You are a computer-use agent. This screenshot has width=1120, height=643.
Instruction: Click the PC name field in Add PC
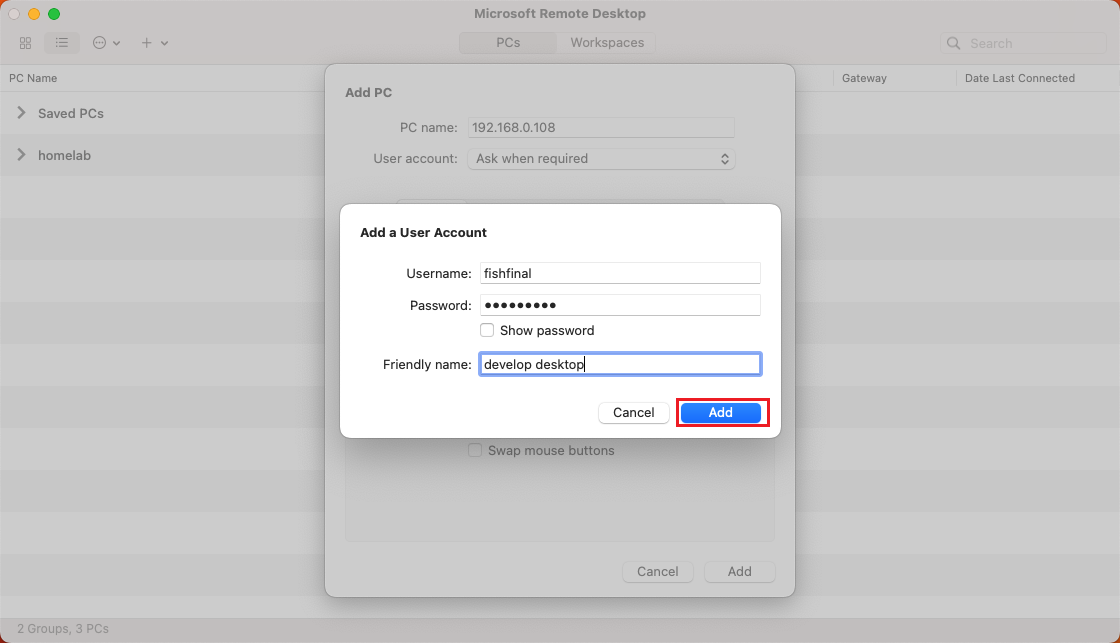click(601, 128)
